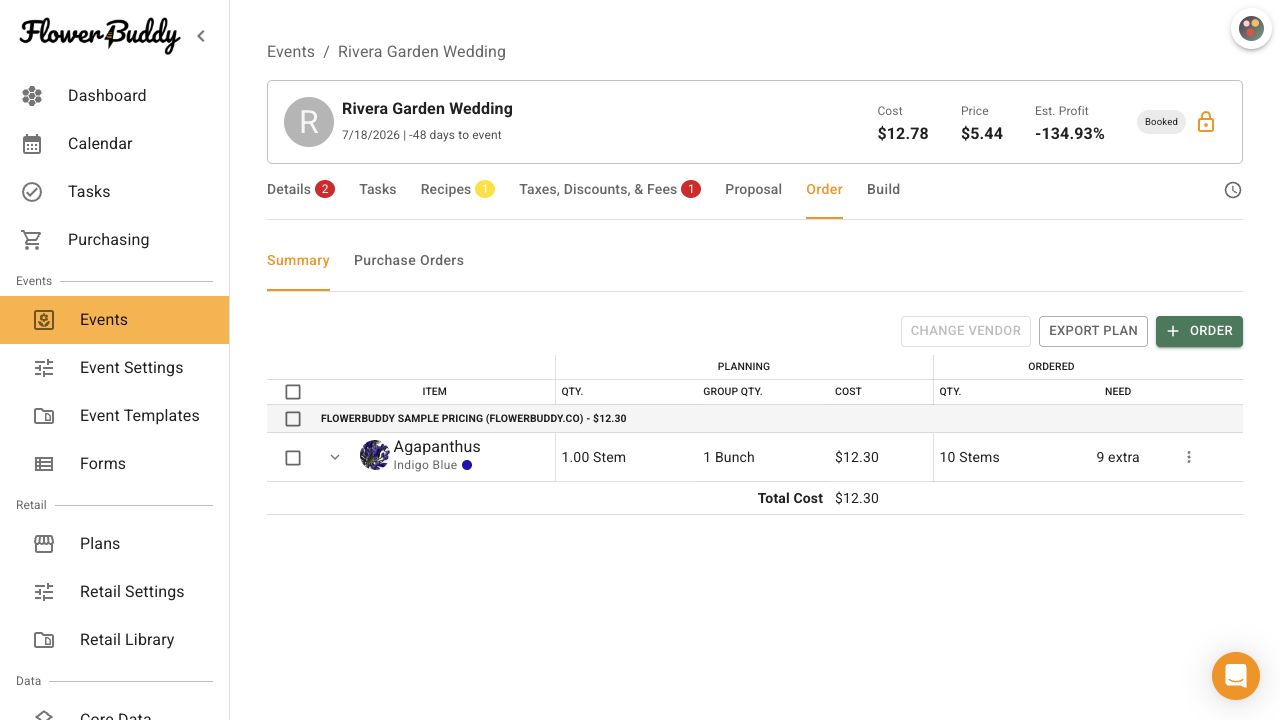1280x720 pixels.
Task: Click the Export Plan button
Action: point(1093,331)
